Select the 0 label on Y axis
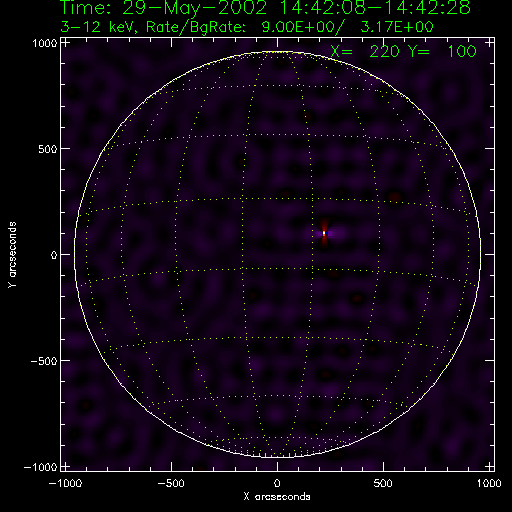Viewport: 512px width, 512px height. click(x=54, y=255)
